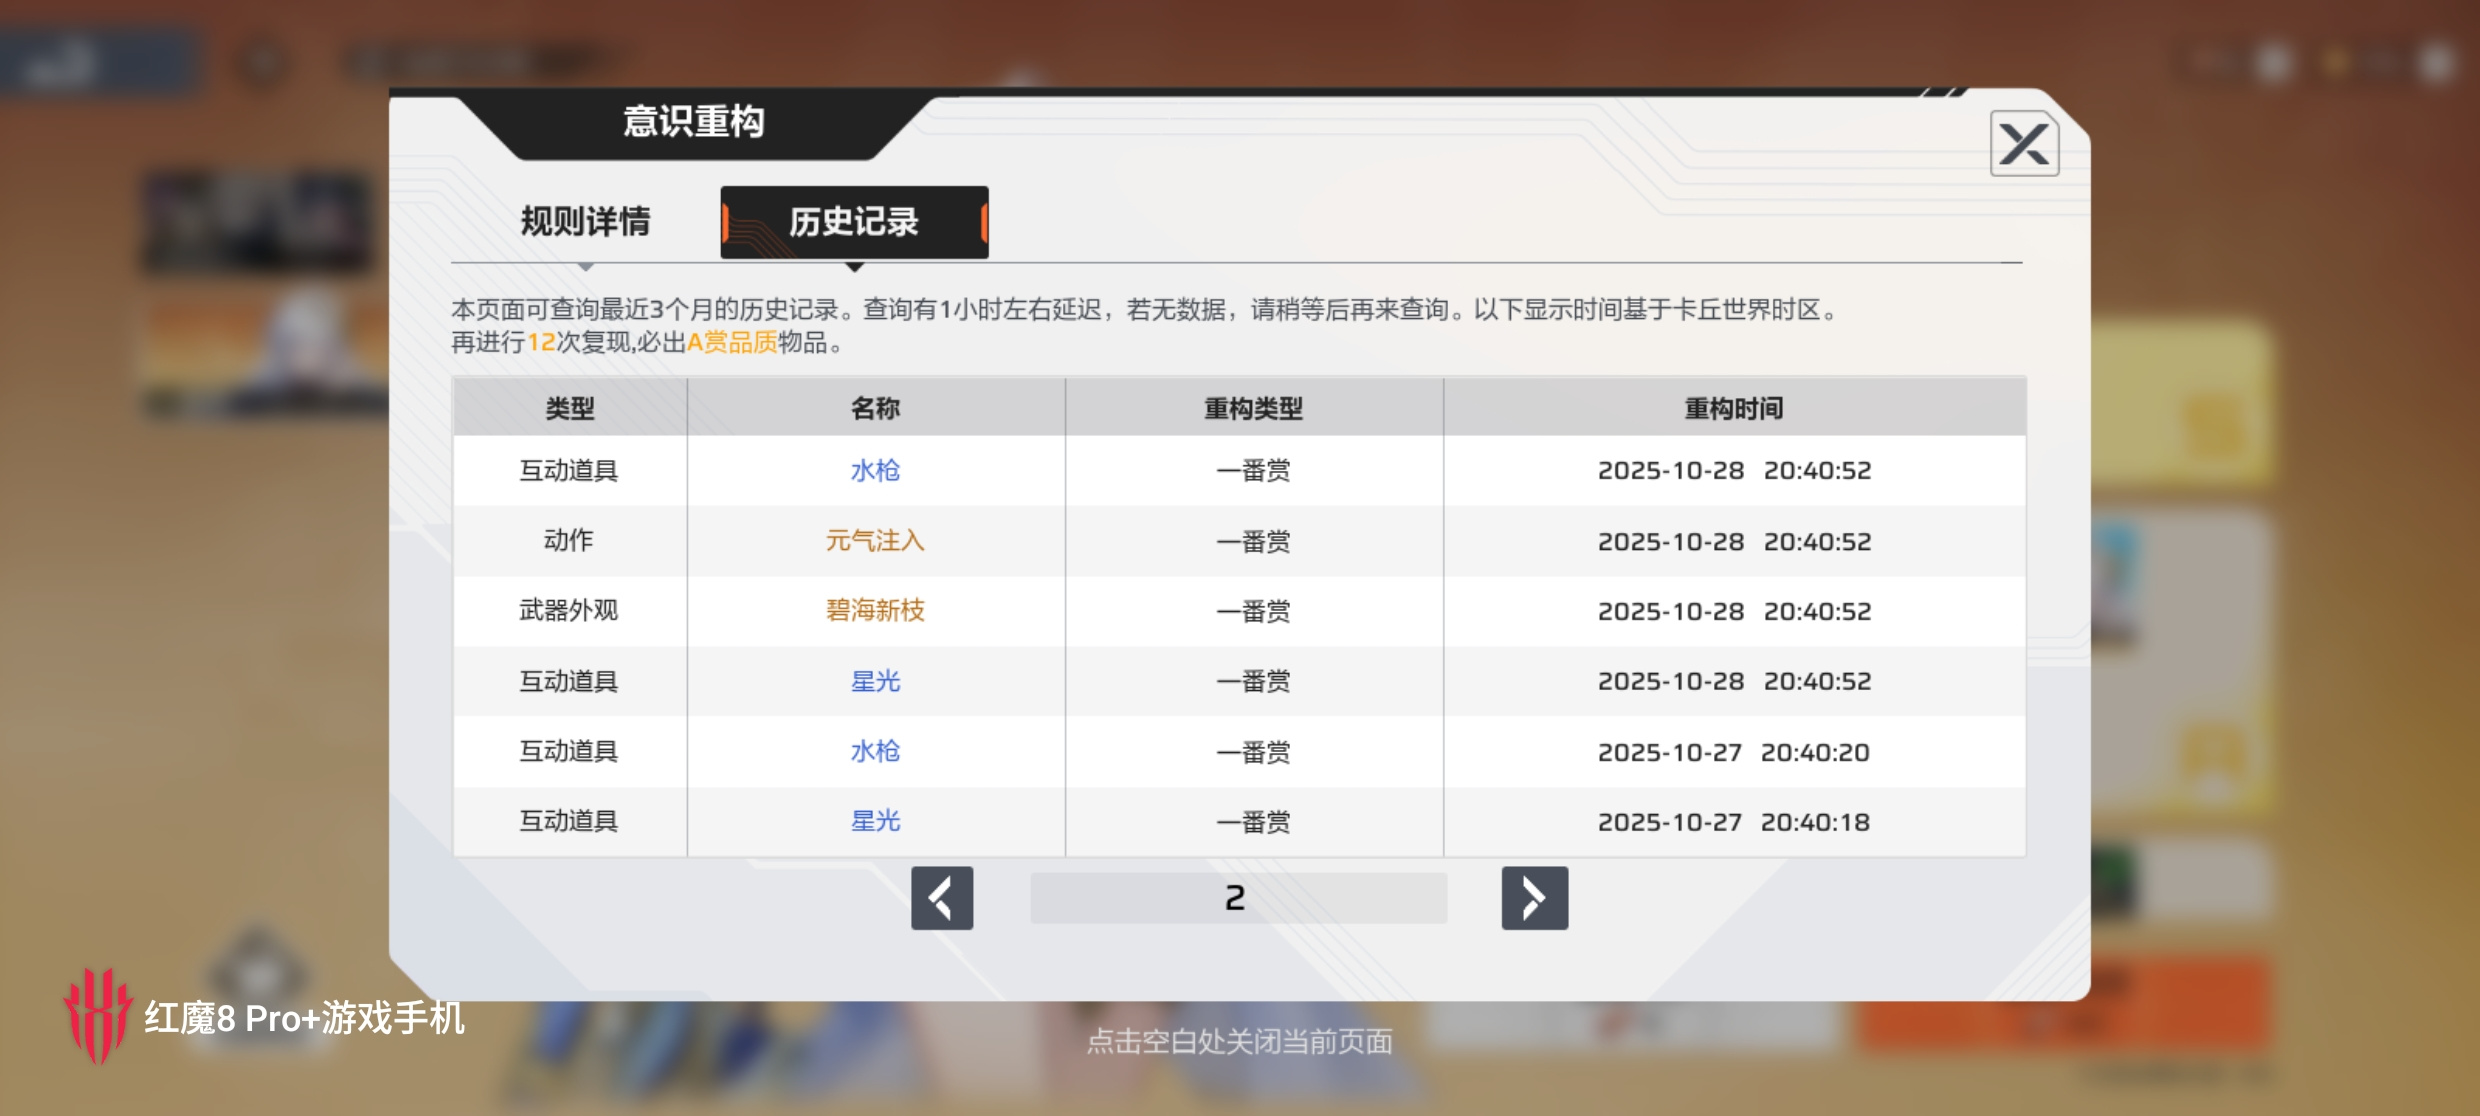The image size is (2480, 1116).
Task: Select the 历史记录 tab
Action: (854, 222)
